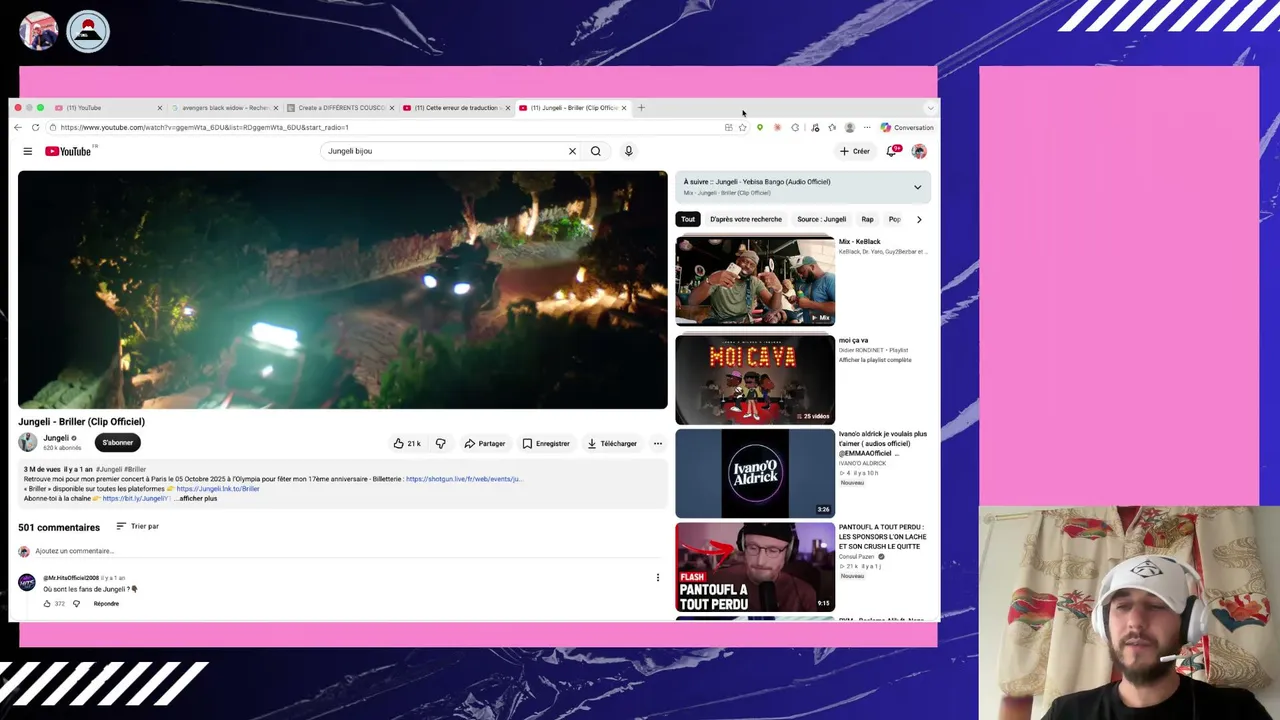Open the YouTube hamburger guide menu
This screenshot has width=1280, height=720.
pyautogui.click(x=27, y=151)
